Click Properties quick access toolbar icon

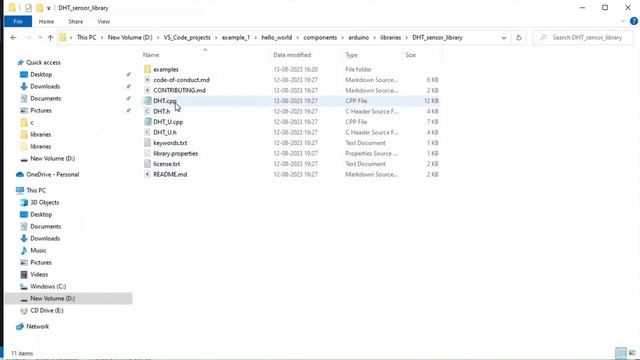click(28, 8)
